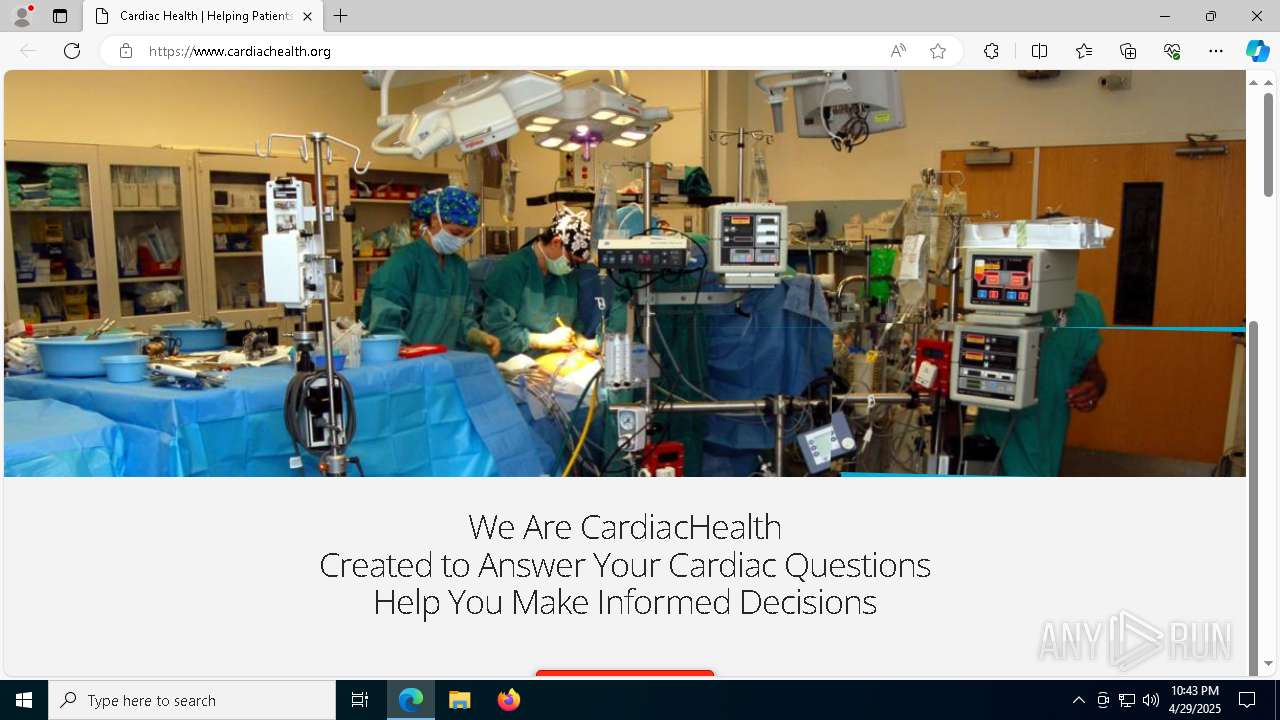The height and width of the screenshot is (720, 1280).
Task: Click the operating room hero image
Action: 625,273
